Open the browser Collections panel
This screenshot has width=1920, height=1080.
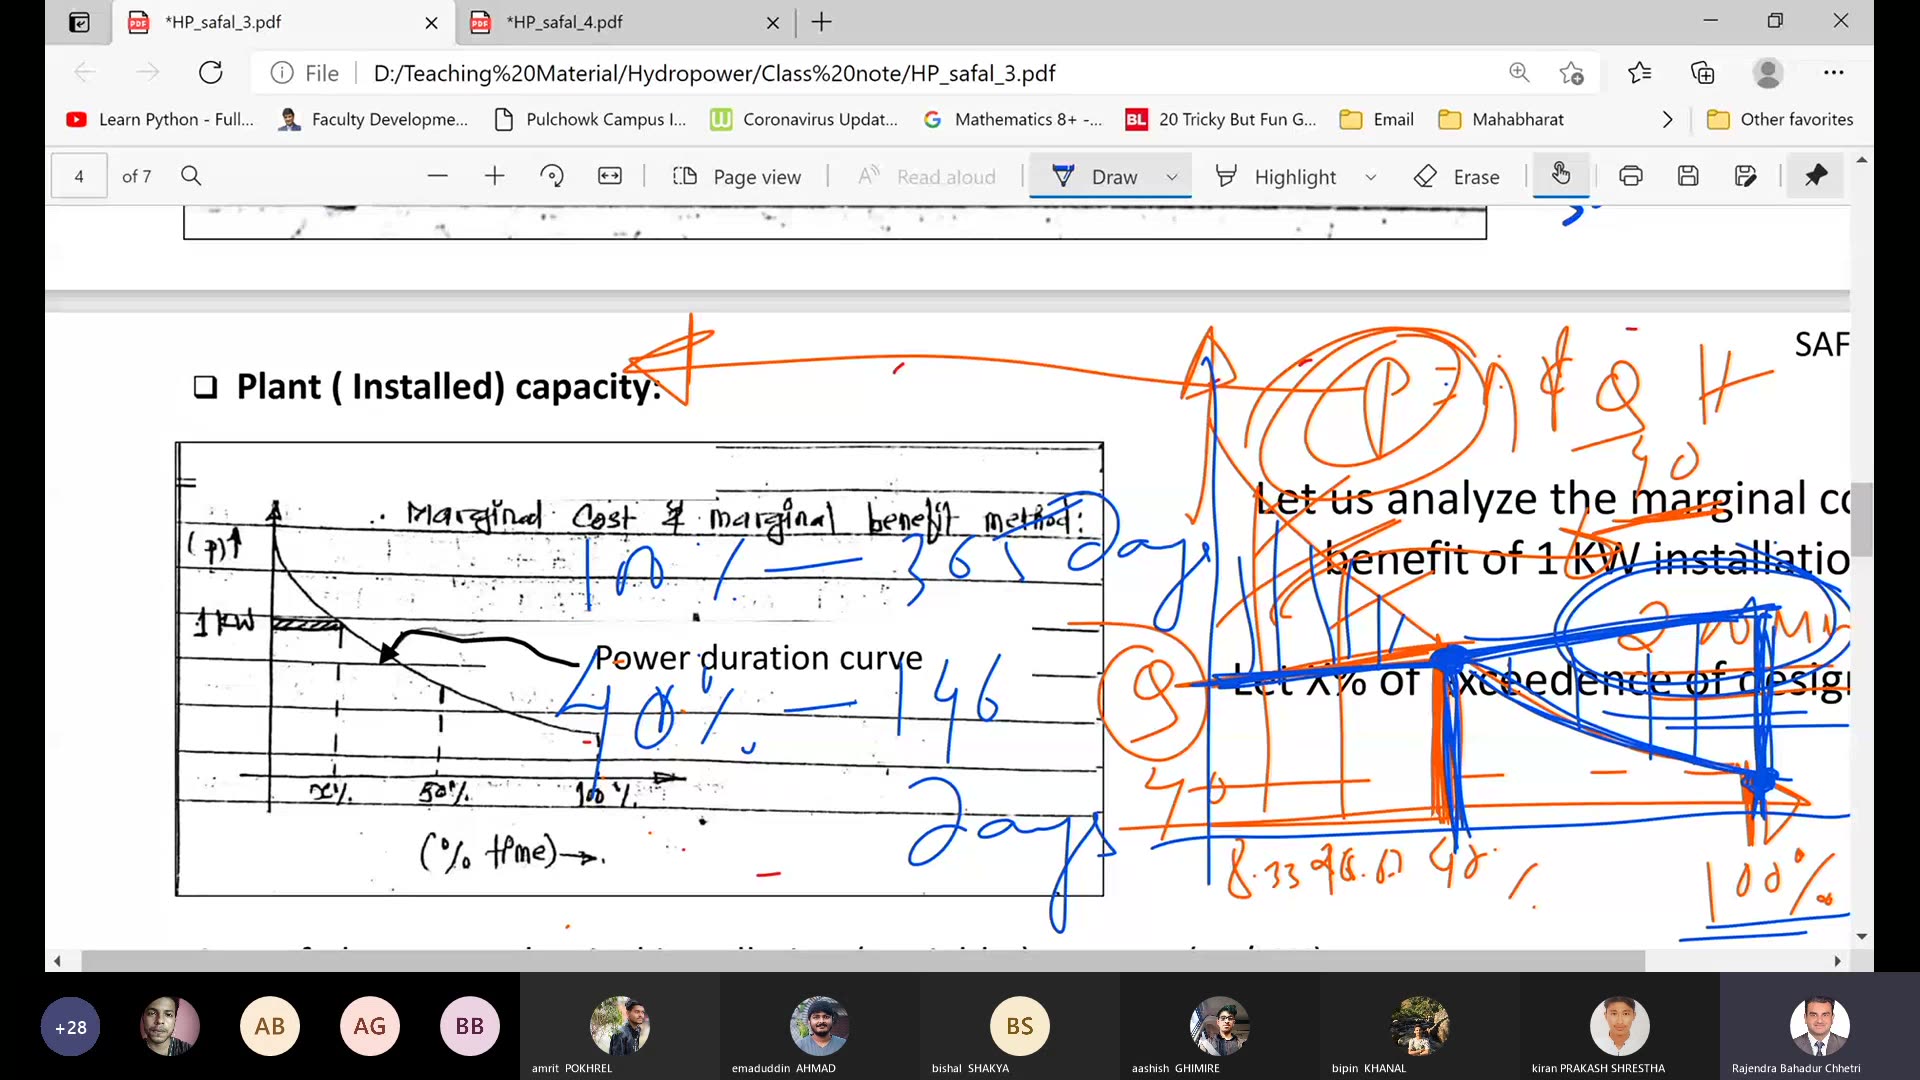click(x=1703, y=72)
